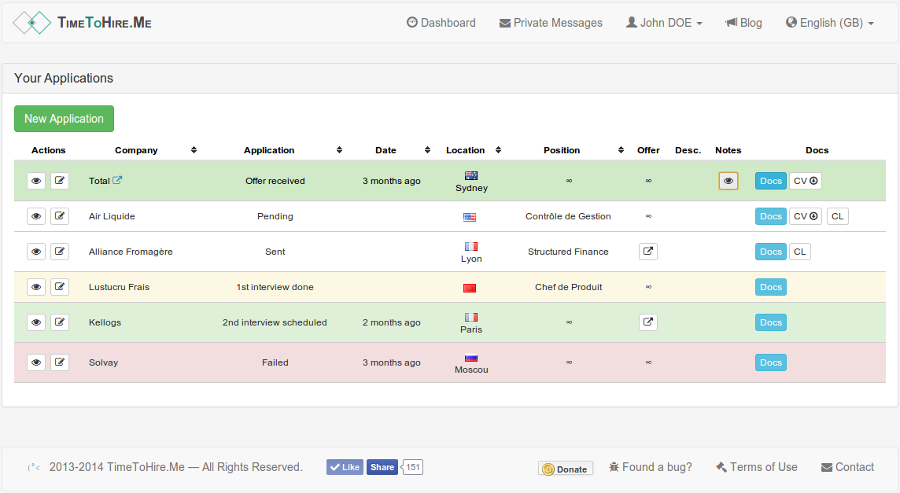View the Solvay application details
The image size is (900, 493).
[x=36, y=363]
